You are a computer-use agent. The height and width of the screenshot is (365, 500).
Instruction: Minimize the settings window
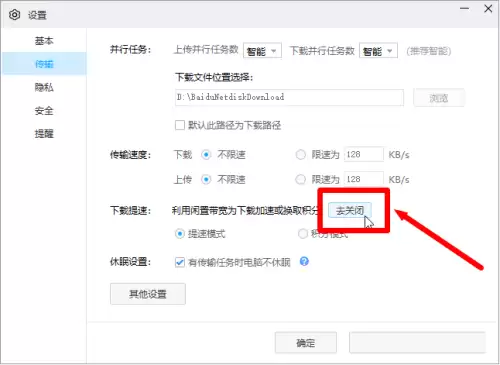464,9
